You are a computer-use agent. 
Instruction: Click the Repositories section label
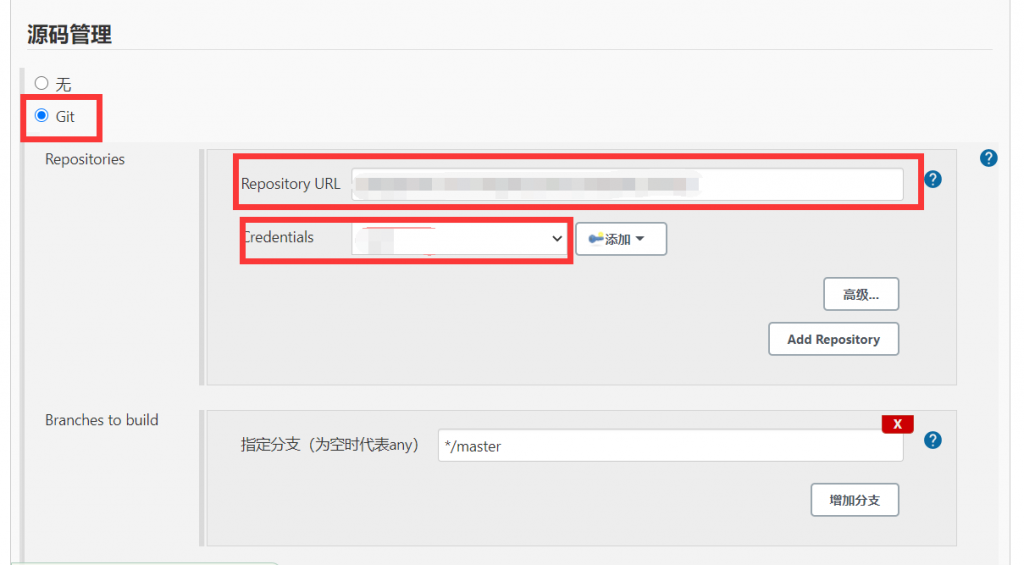click(x=85, y=159)
